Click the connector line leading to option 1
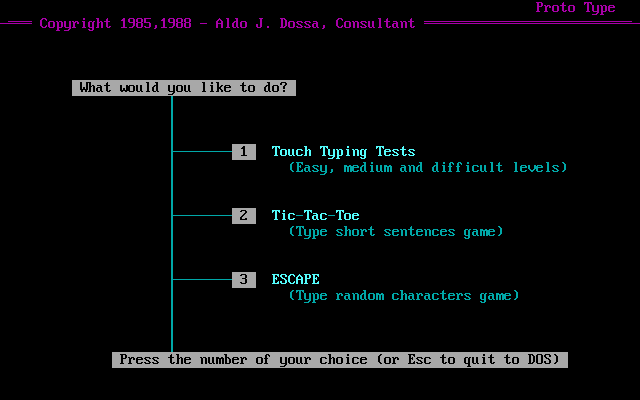 (202, 152)
